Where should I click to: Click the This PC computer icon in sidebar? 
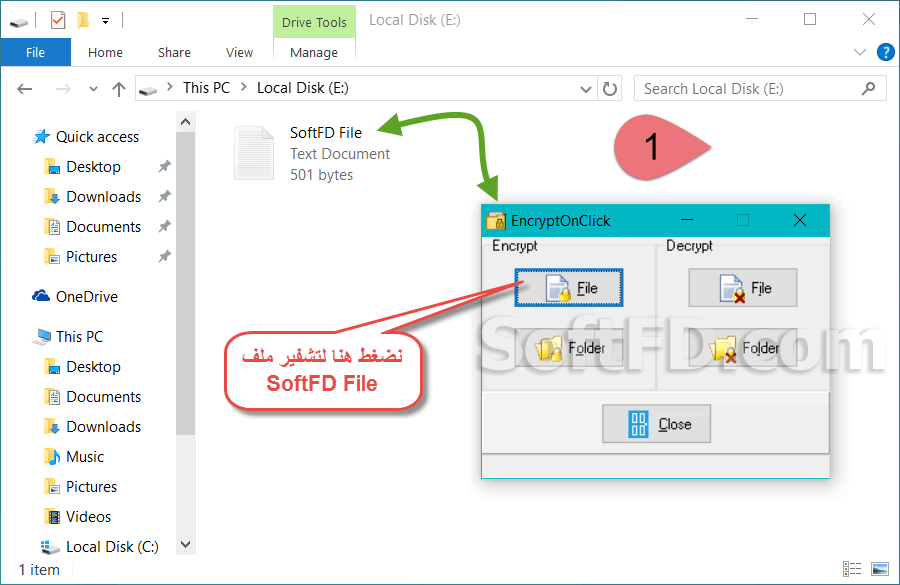(x=42, y=336)
